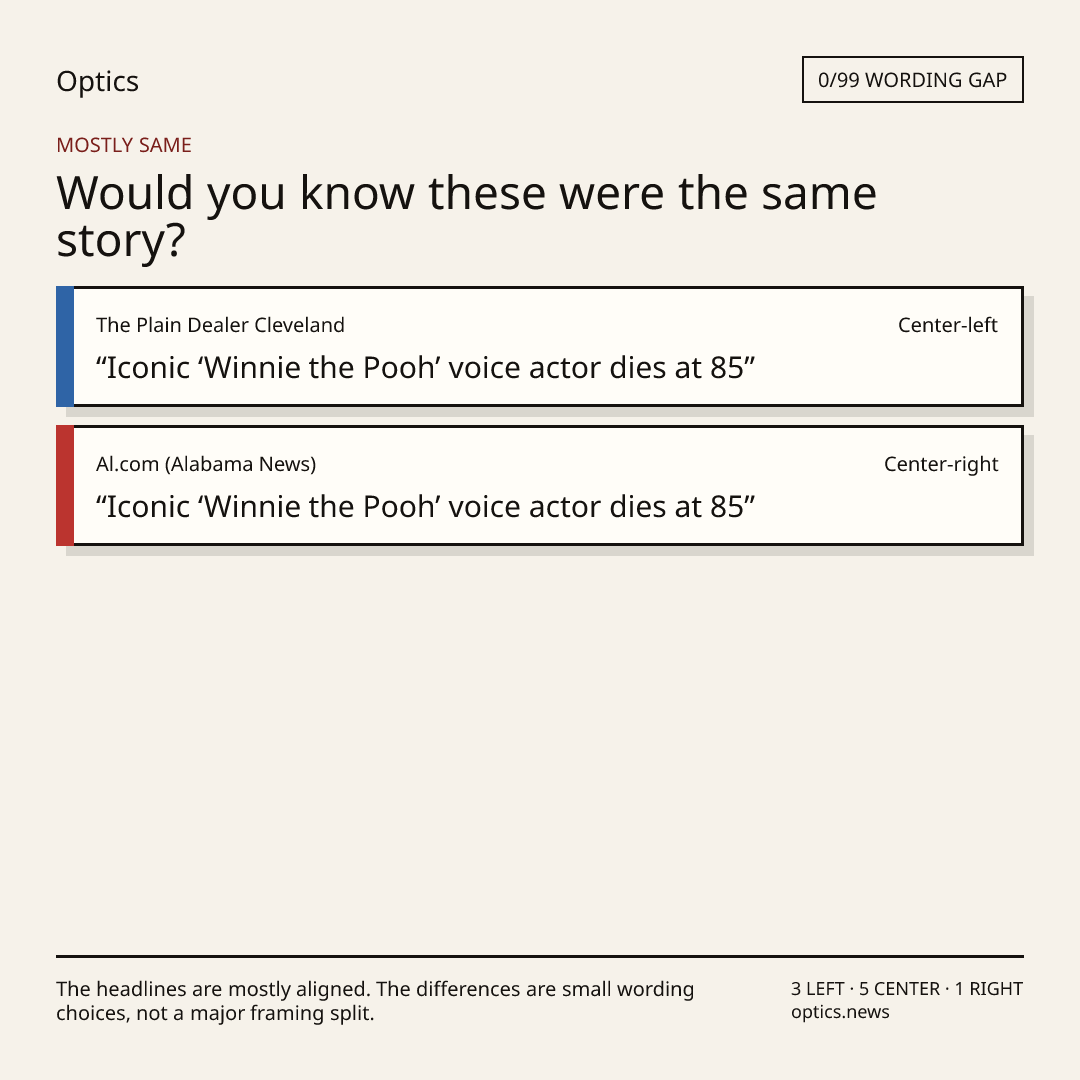Open the Al.com Alabama News headline card

[540, 486]
